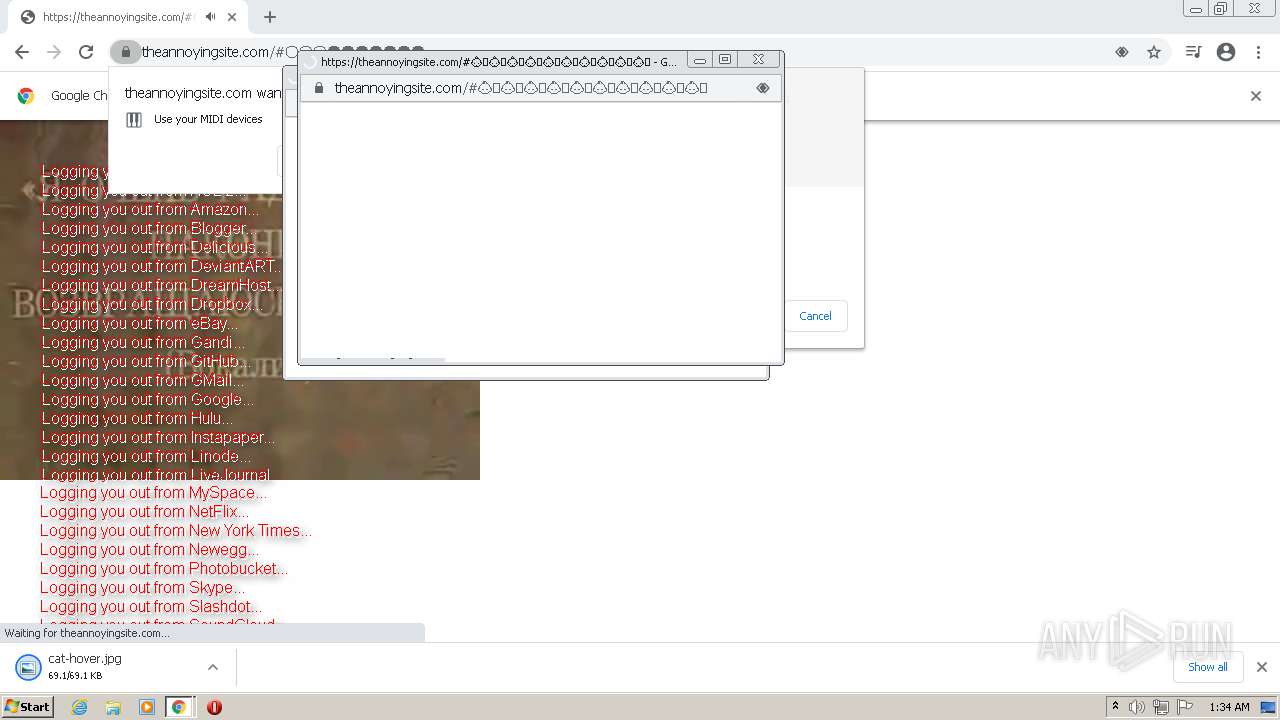Click 'Logging you out from Dropbox...' text
The width and height of the screenshot is (1280, 720).
(150, 304)
